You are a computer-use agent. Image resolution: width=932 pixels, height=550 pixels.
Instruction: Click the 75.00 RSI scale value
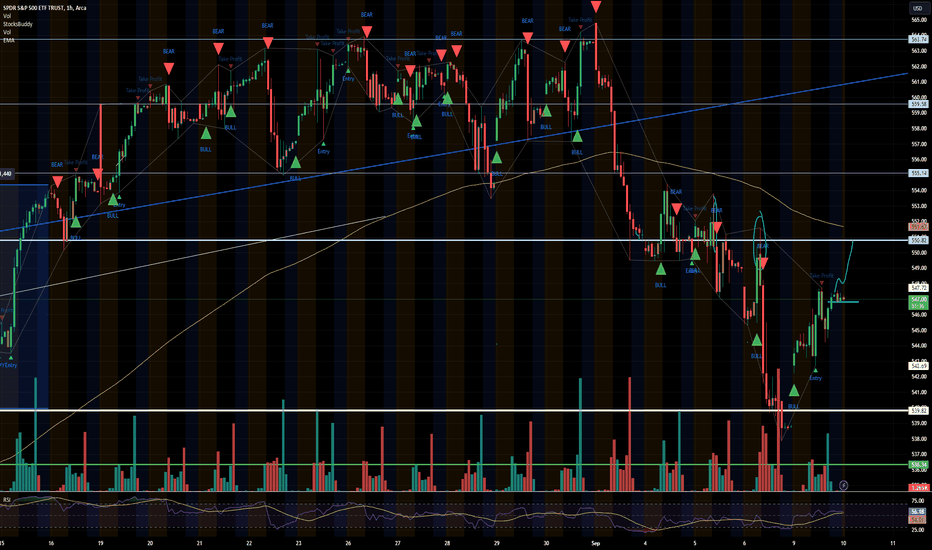pyautogui.click(x=918, y=501)
